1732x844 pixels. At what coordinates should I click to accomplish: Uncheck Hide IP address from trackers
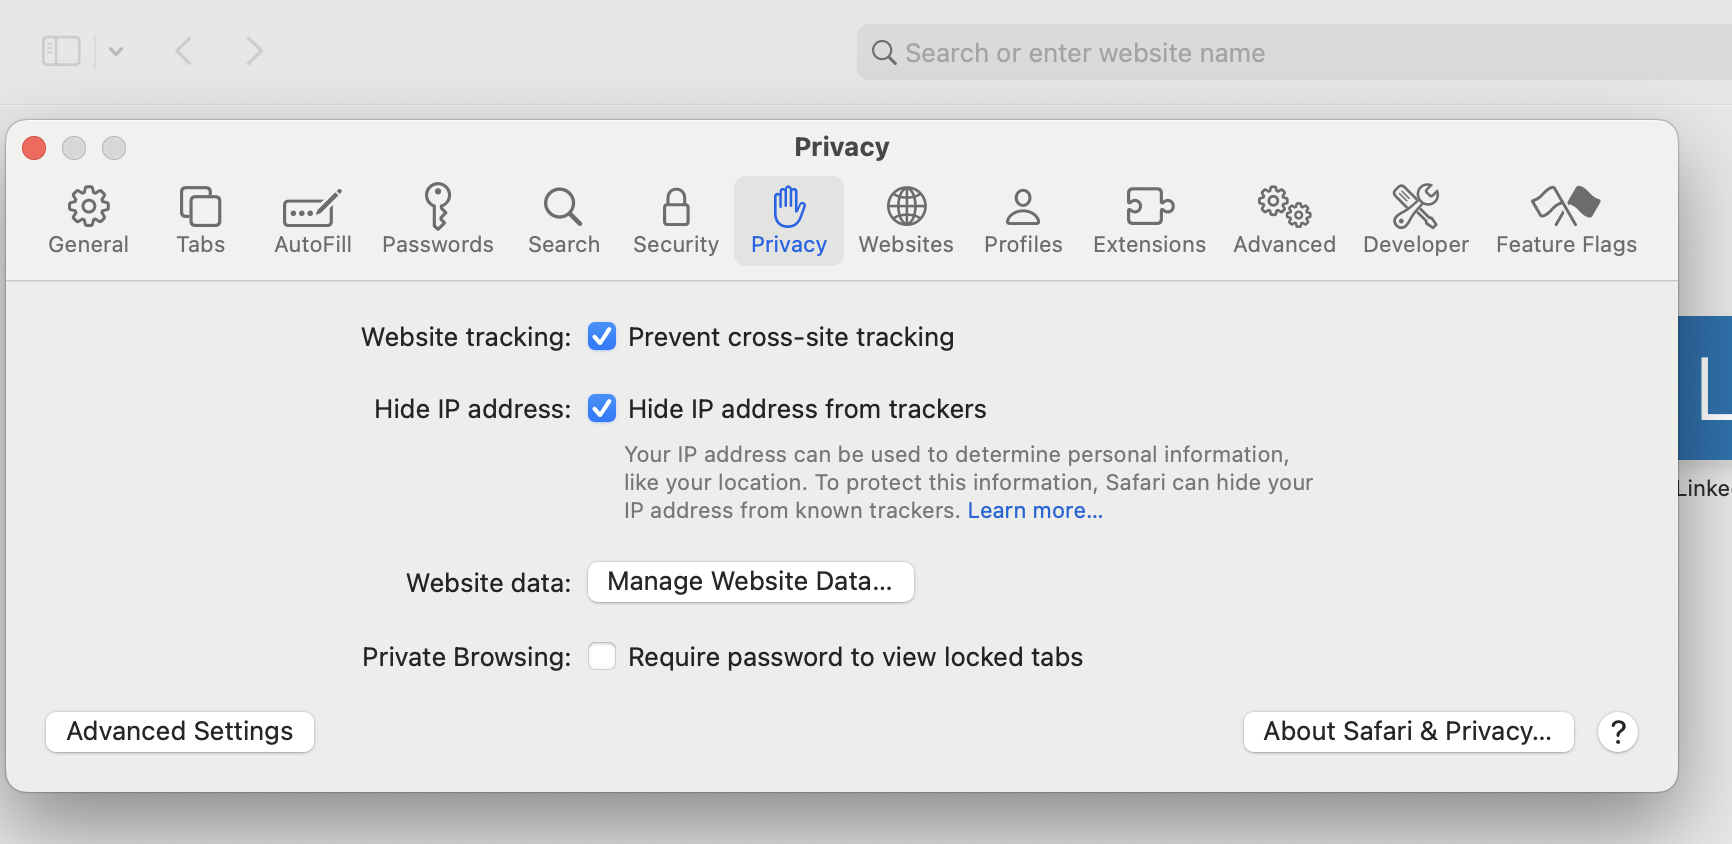point(602,409)
